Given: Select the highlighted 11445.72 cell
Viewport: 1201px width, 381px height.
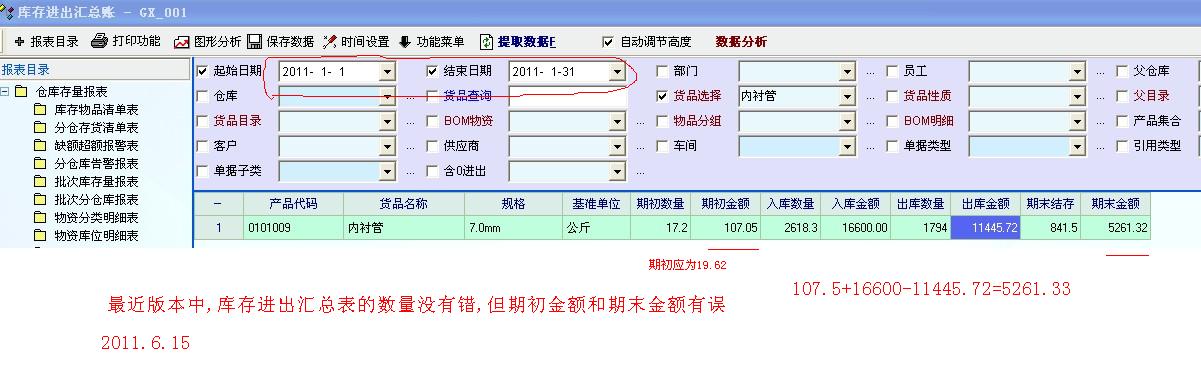Looking at the screenshot, I should coord(984,228).
